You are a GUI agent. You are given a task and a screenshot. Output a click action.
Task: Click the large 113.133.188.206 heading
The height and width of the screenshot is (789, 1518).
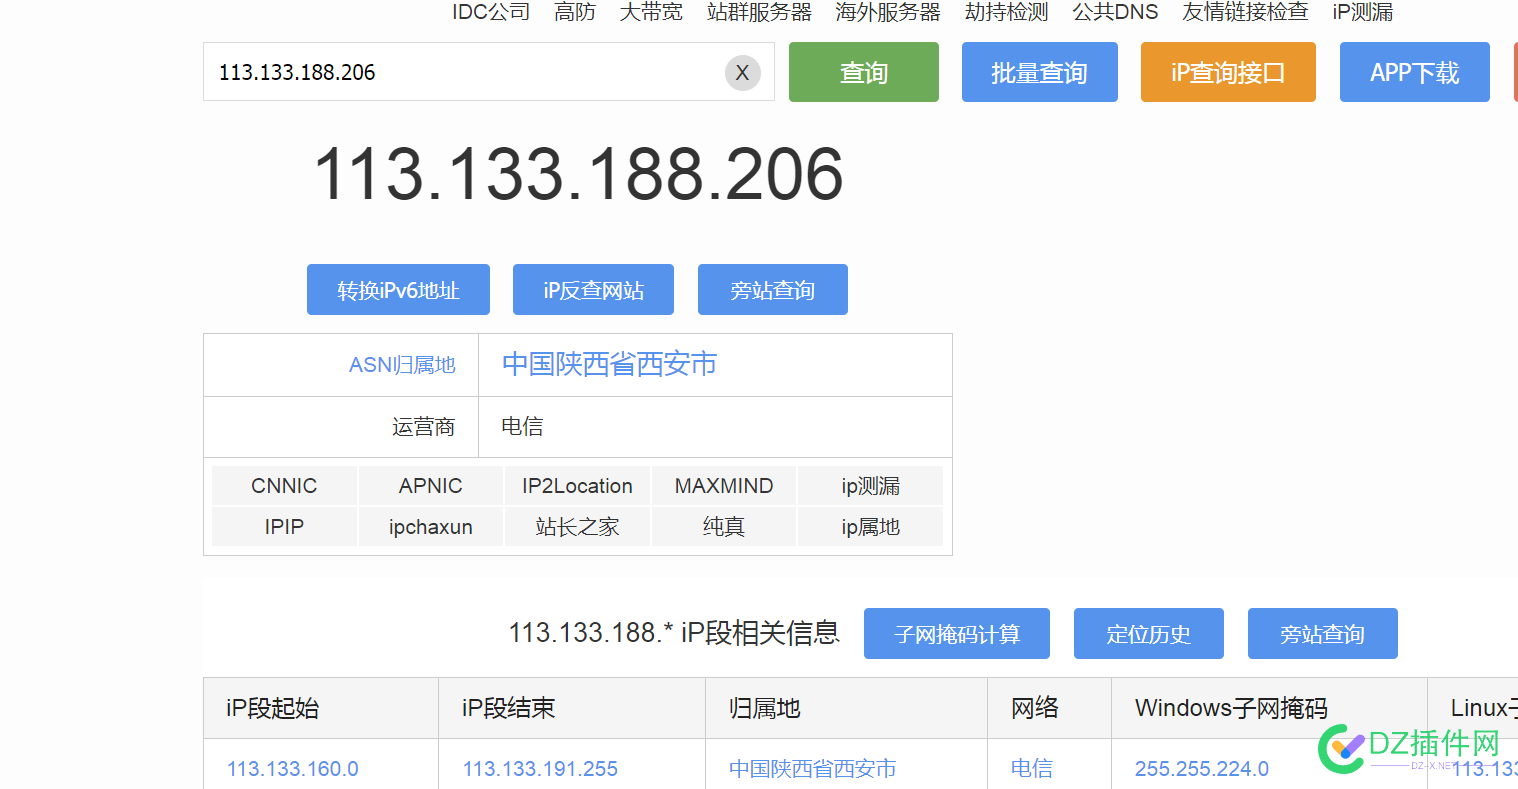[x=578, y=175]
